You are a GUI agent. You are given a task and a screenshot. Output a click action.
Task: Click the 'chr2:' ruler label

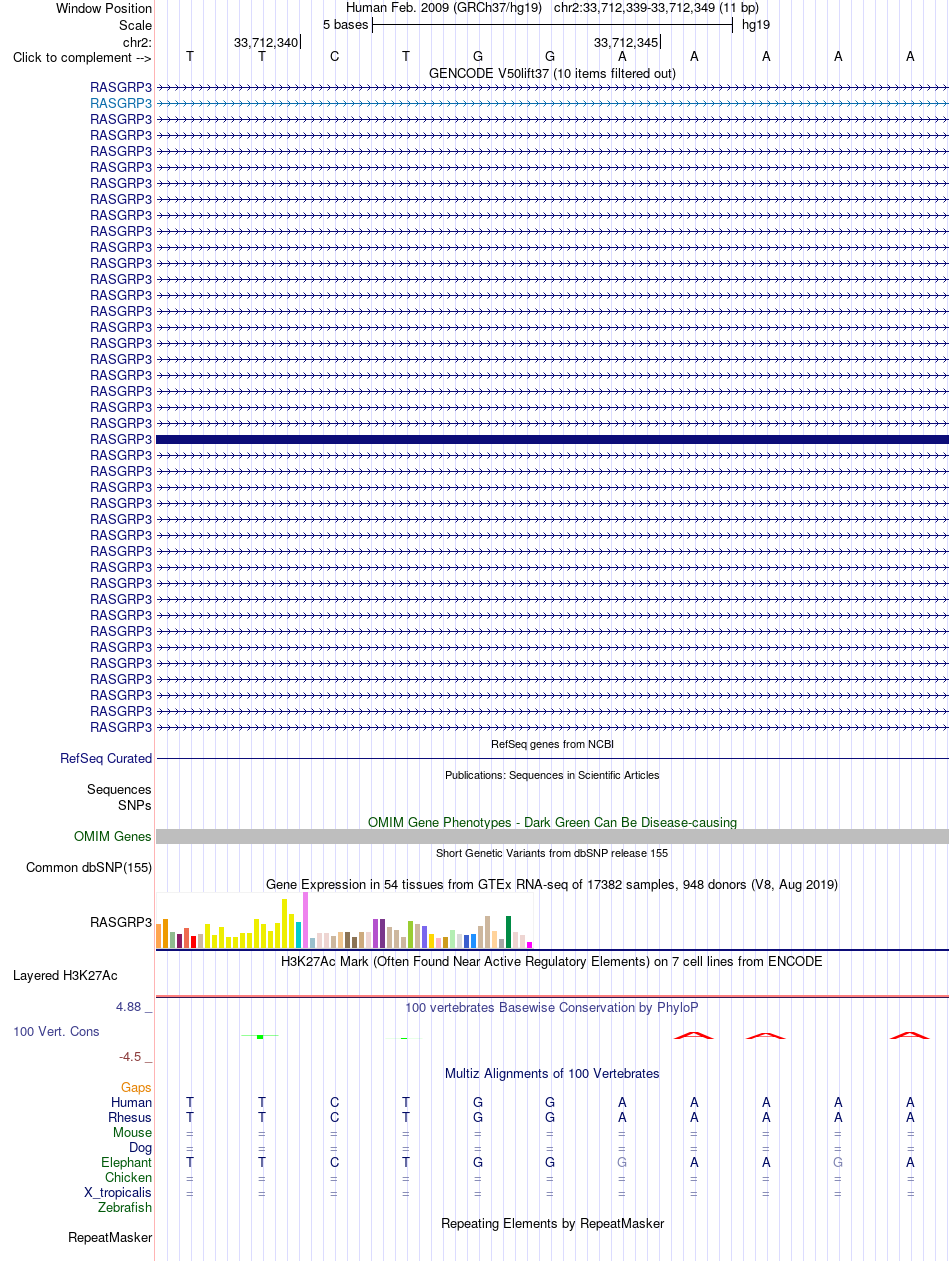[137, 42]
